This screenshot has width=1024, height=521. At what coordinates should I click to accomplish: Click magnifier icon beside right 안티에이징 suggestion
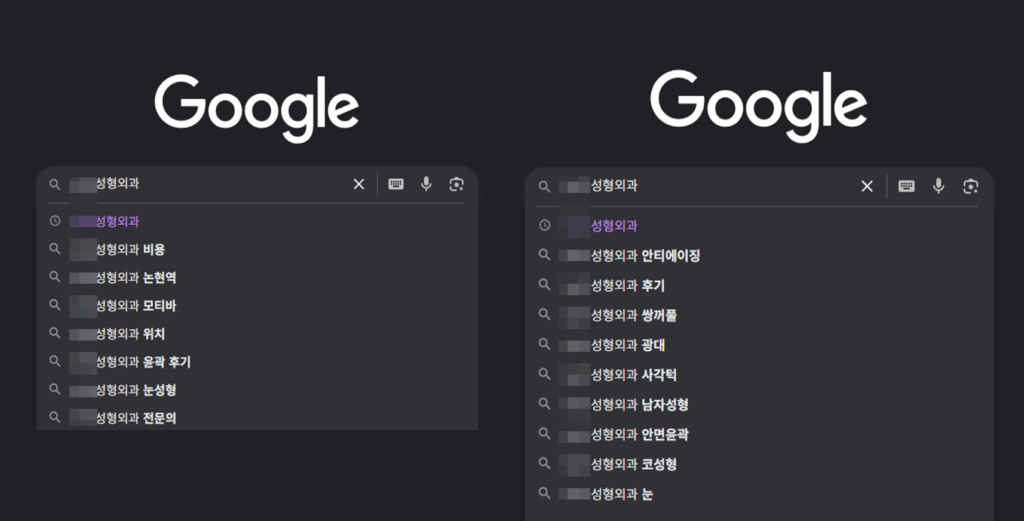(x=544, y=255)
